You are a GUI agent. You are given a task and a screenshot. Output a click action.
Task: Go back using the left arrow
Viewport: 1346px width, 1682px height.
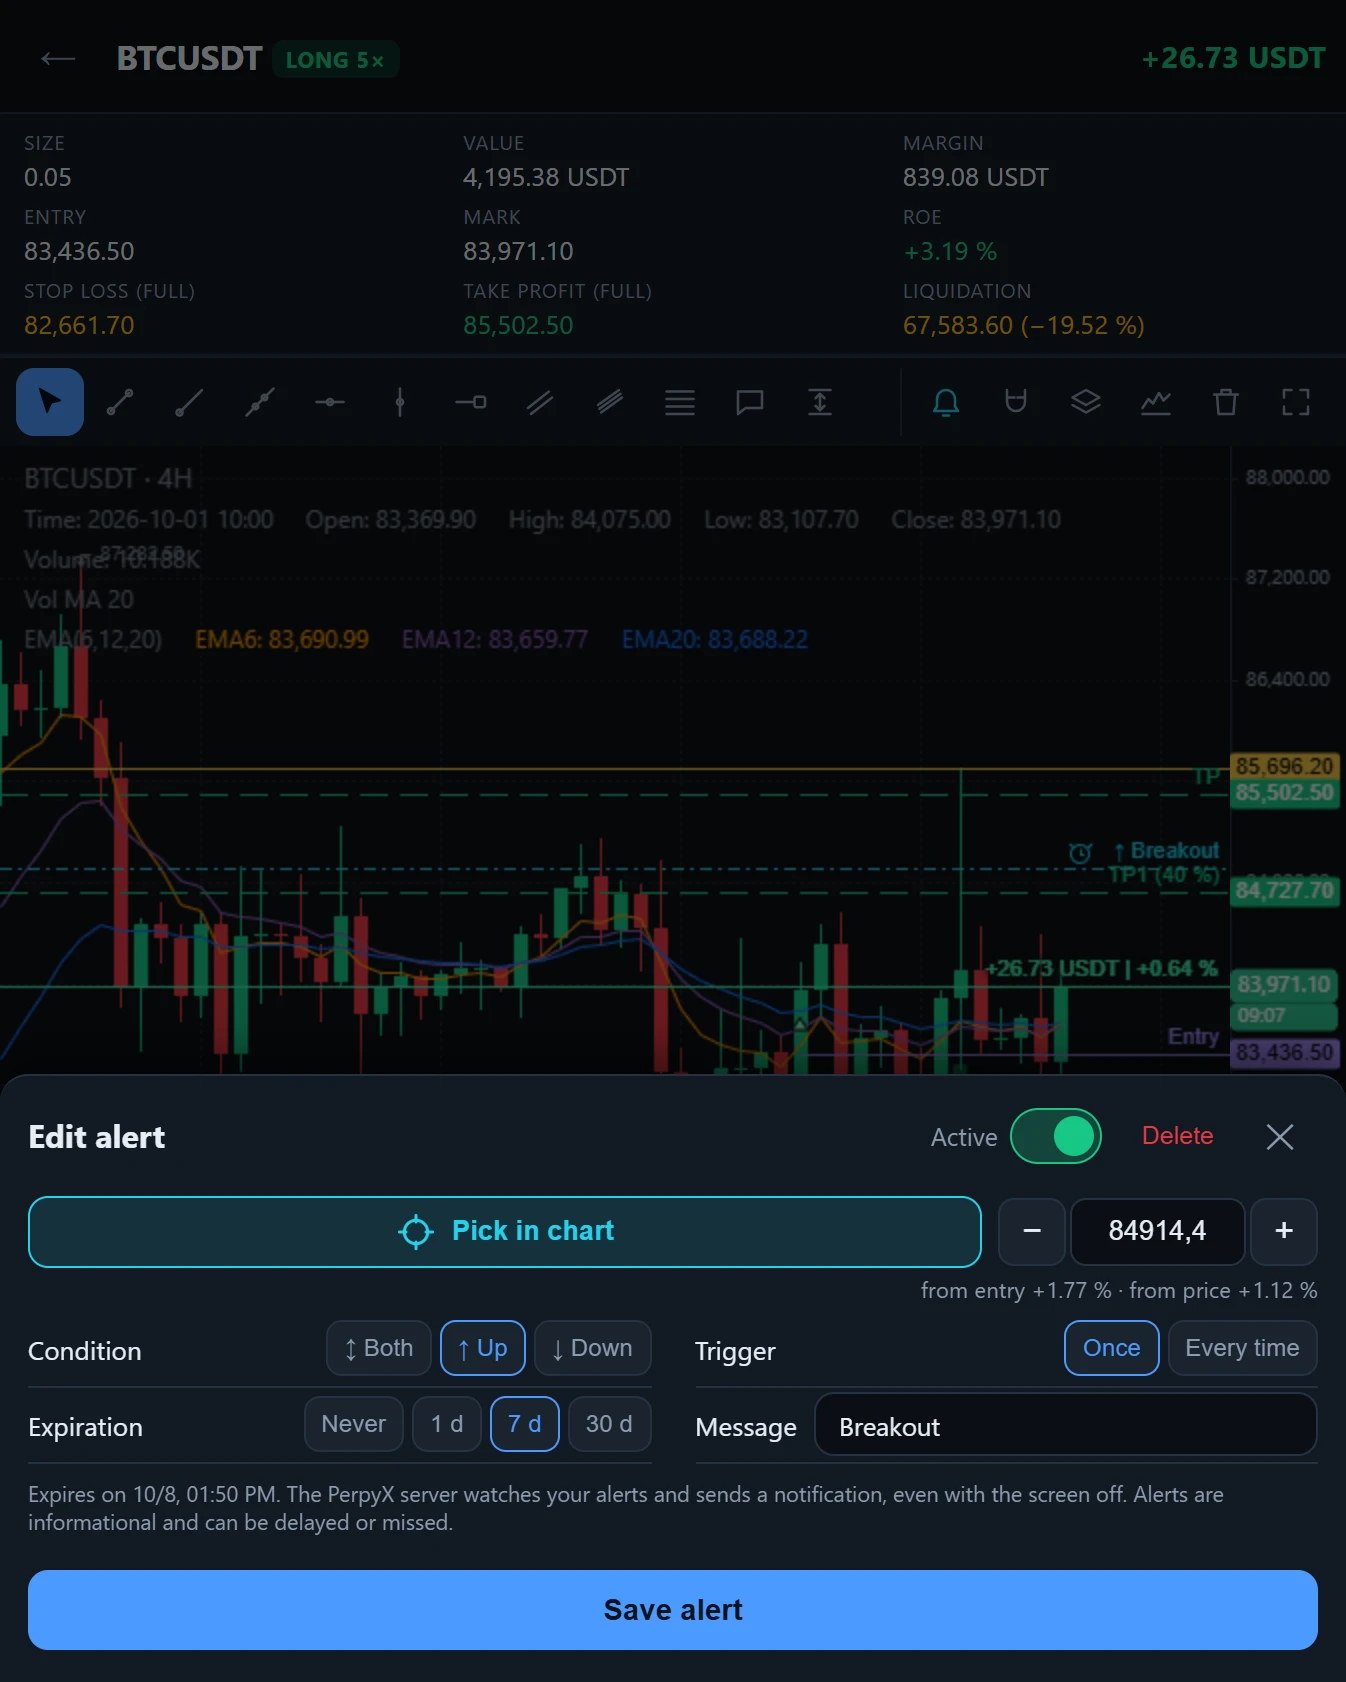[x=58, y=59]
